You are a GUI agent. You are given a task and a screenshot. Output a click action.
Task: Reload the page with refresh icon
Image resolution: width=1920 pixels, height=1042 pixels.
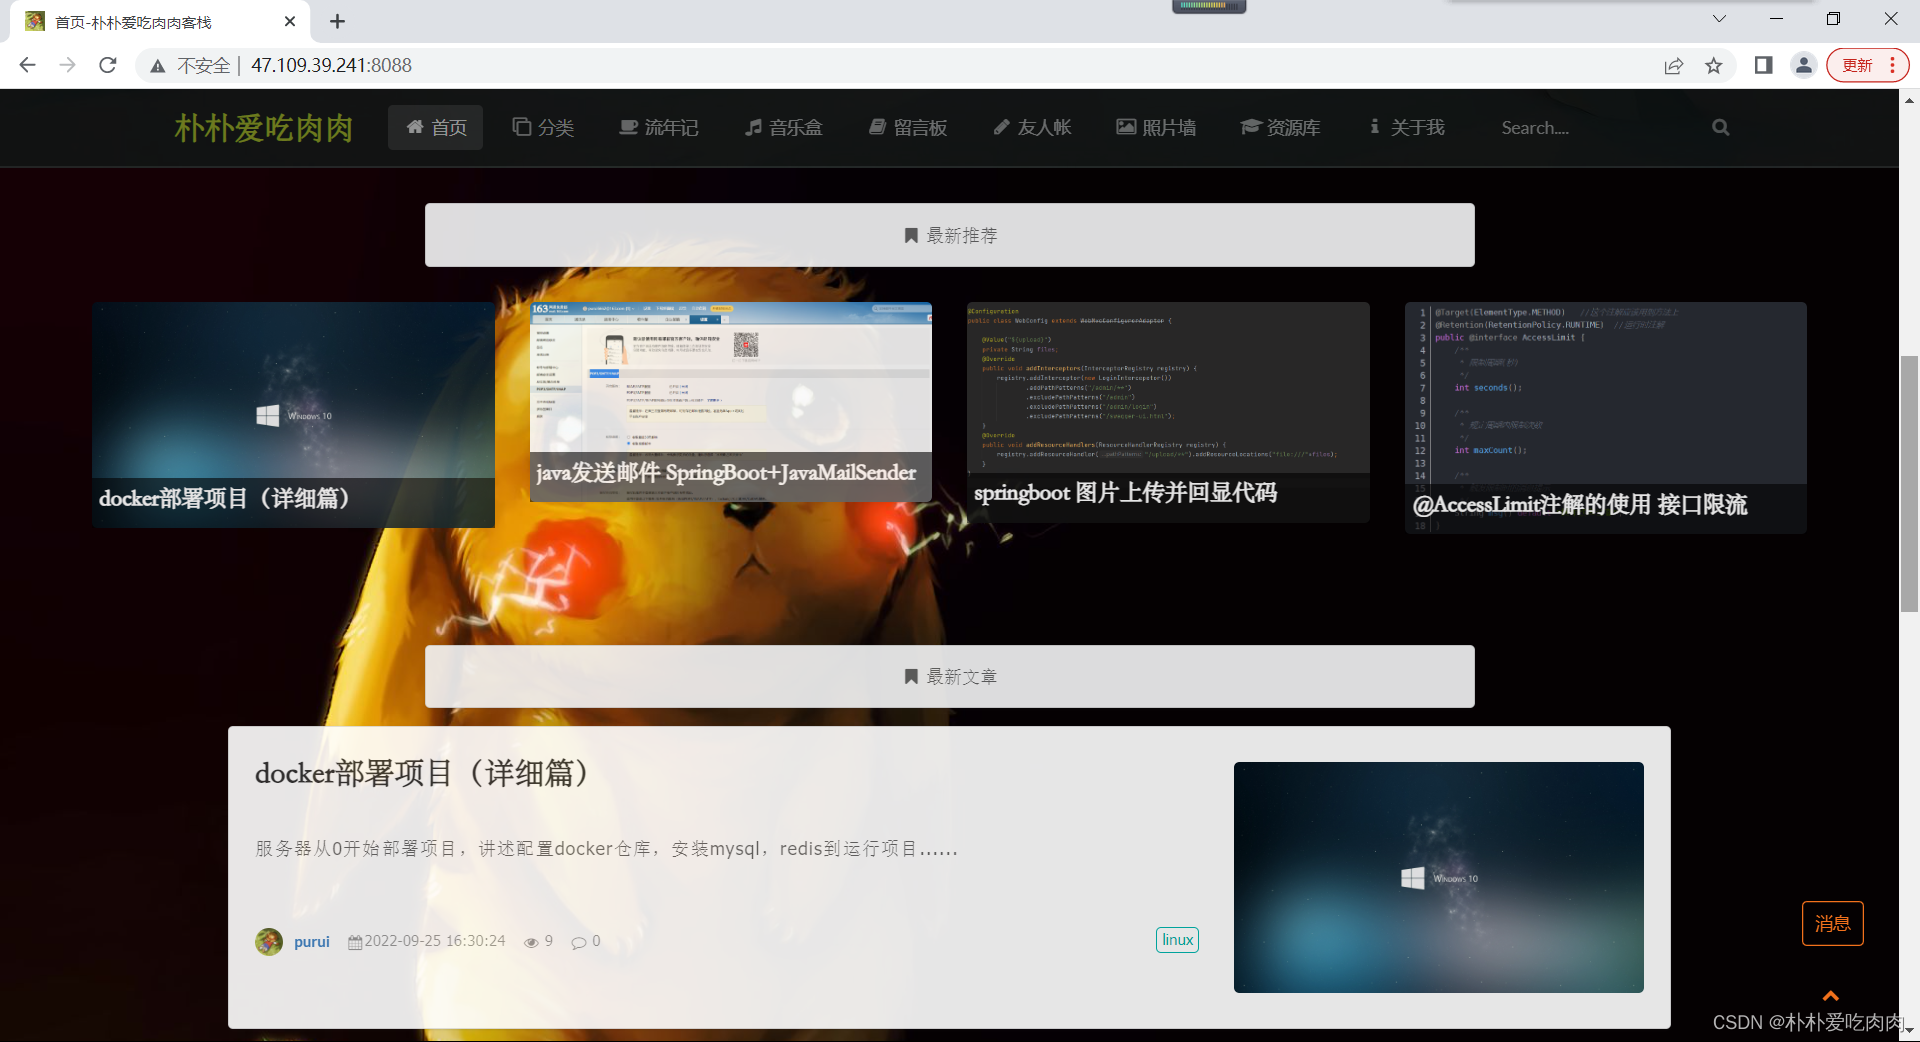[x=108, y=65]
